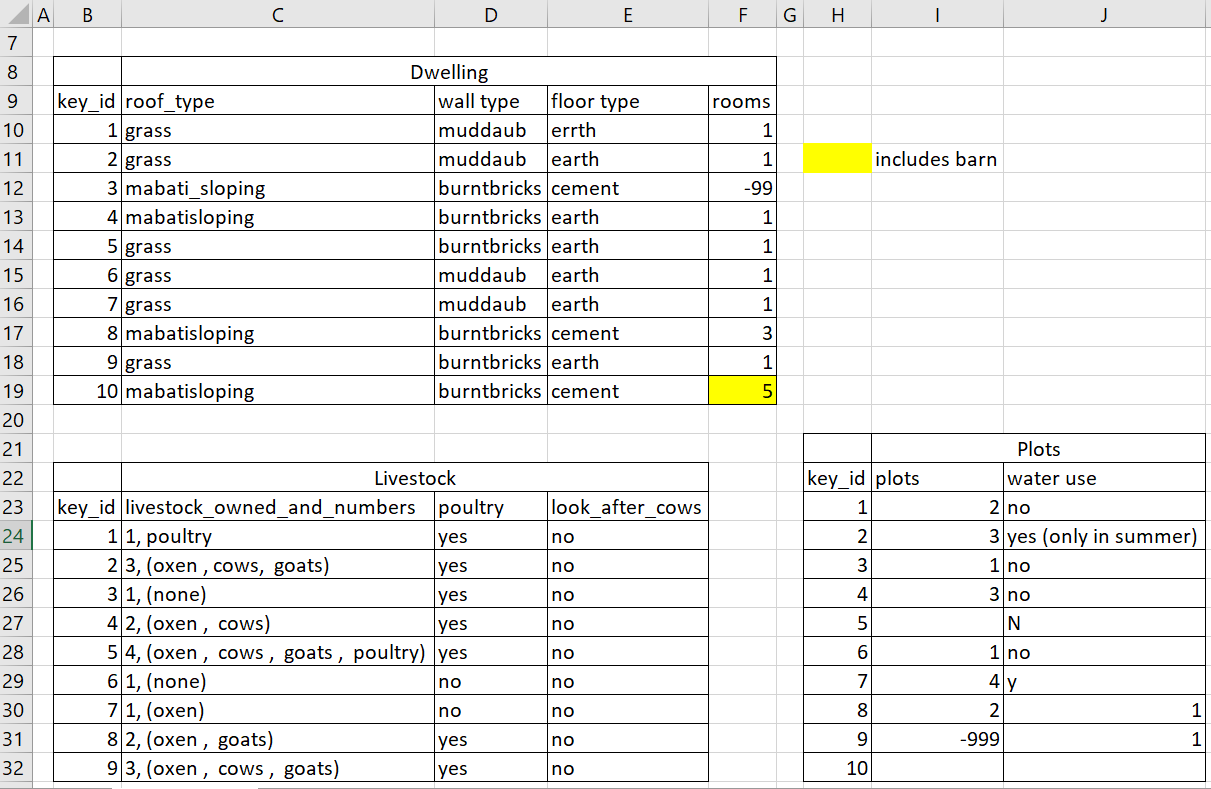Select column B header
The image size is (1211, 789).
click(87, 14)
